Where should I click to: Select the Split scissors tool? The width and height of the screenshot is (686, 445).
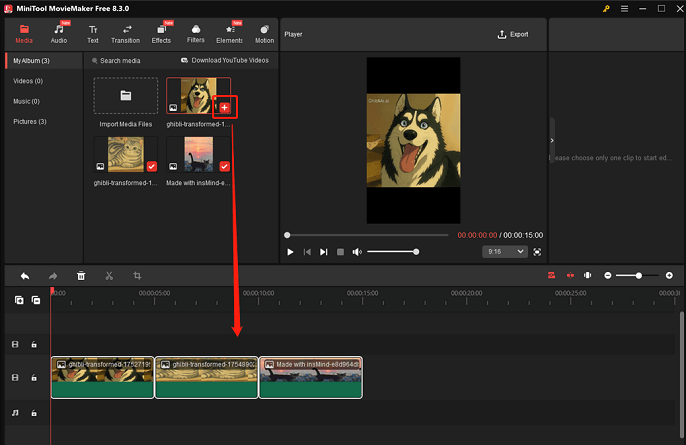tap(109, 275)
